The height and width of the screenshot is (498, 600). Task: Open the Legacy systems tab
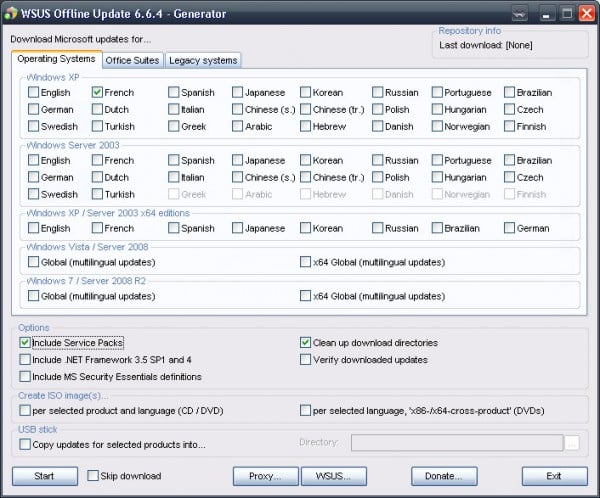(203, 60)
